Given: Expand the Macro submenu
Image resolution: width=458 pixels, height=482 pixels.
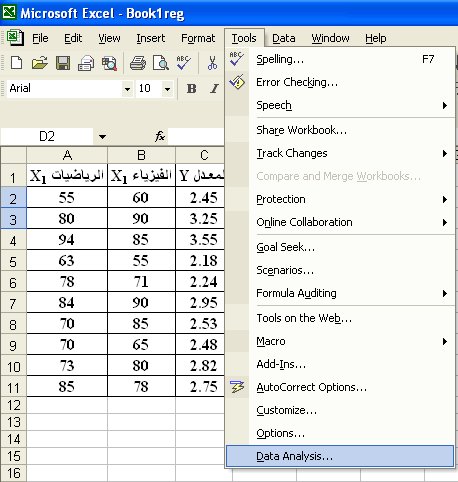Looking at the screenshot, I should 445,341.
